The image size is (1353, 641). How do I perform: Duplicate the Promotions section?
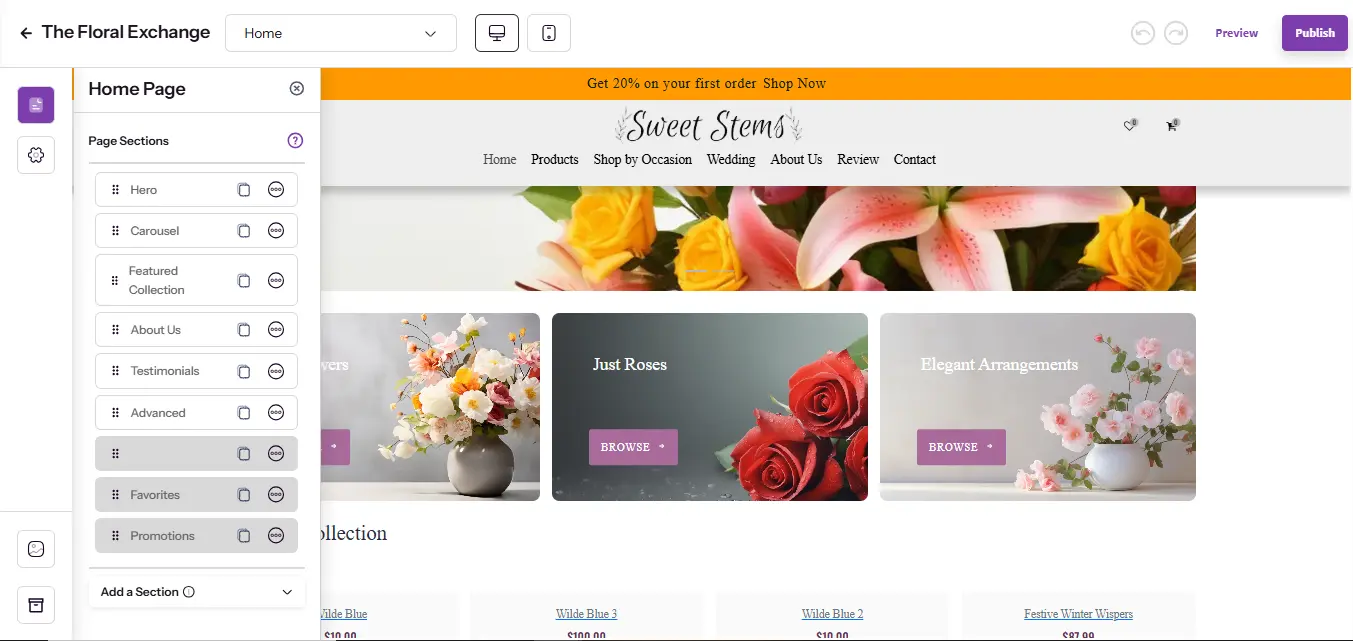pyautogui.click(x=243, y=536)
